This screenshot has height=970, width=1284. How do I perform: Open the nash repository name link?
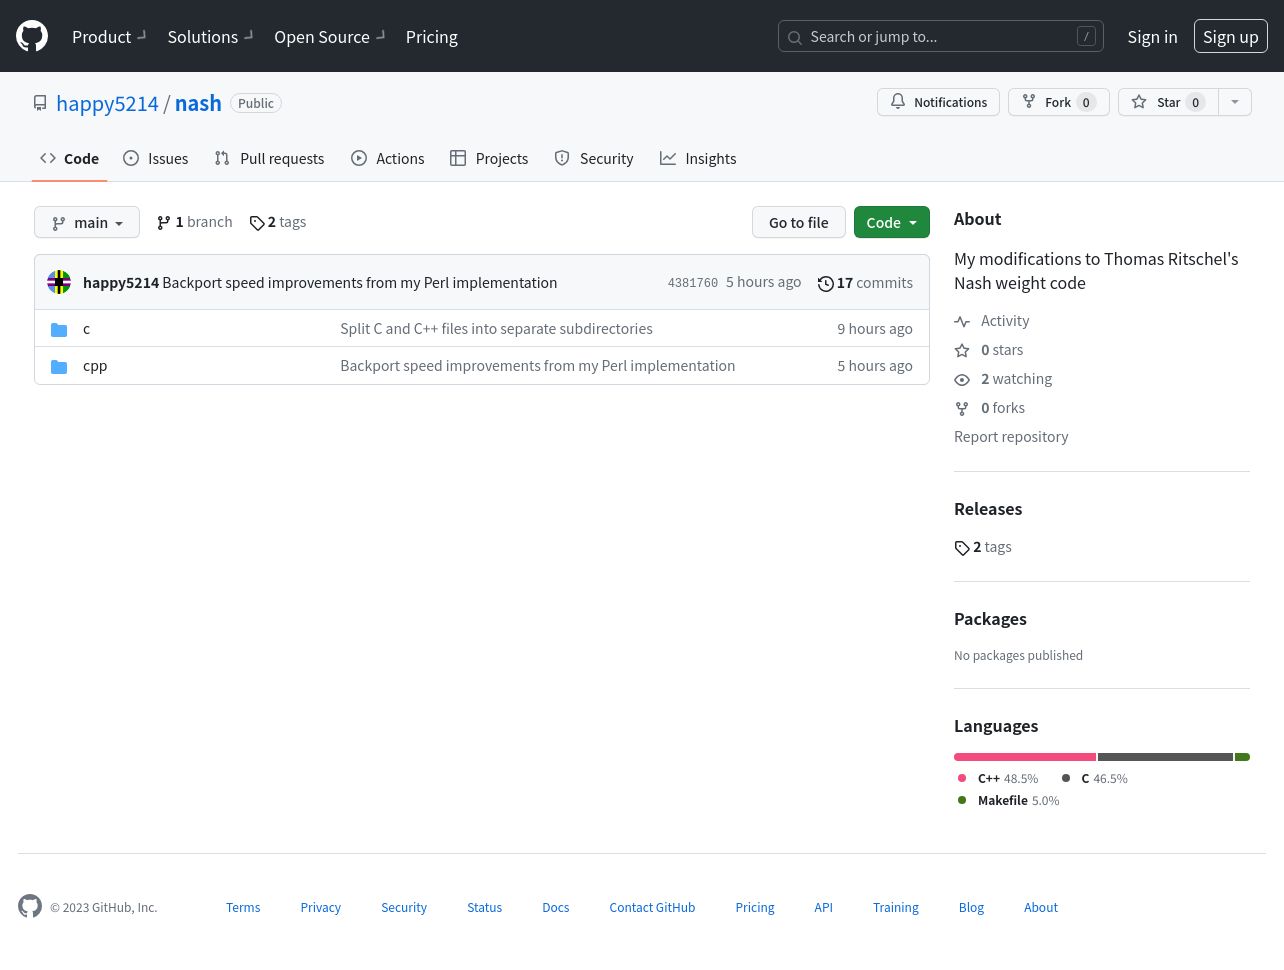pos(198,103)
